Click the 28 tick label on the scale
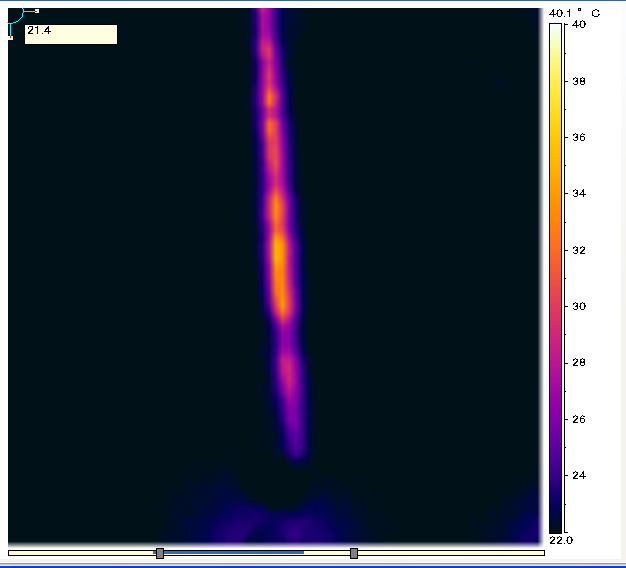The height and width of the screenshot is (568, 626). pyautogui.click(x=577, y=362)
